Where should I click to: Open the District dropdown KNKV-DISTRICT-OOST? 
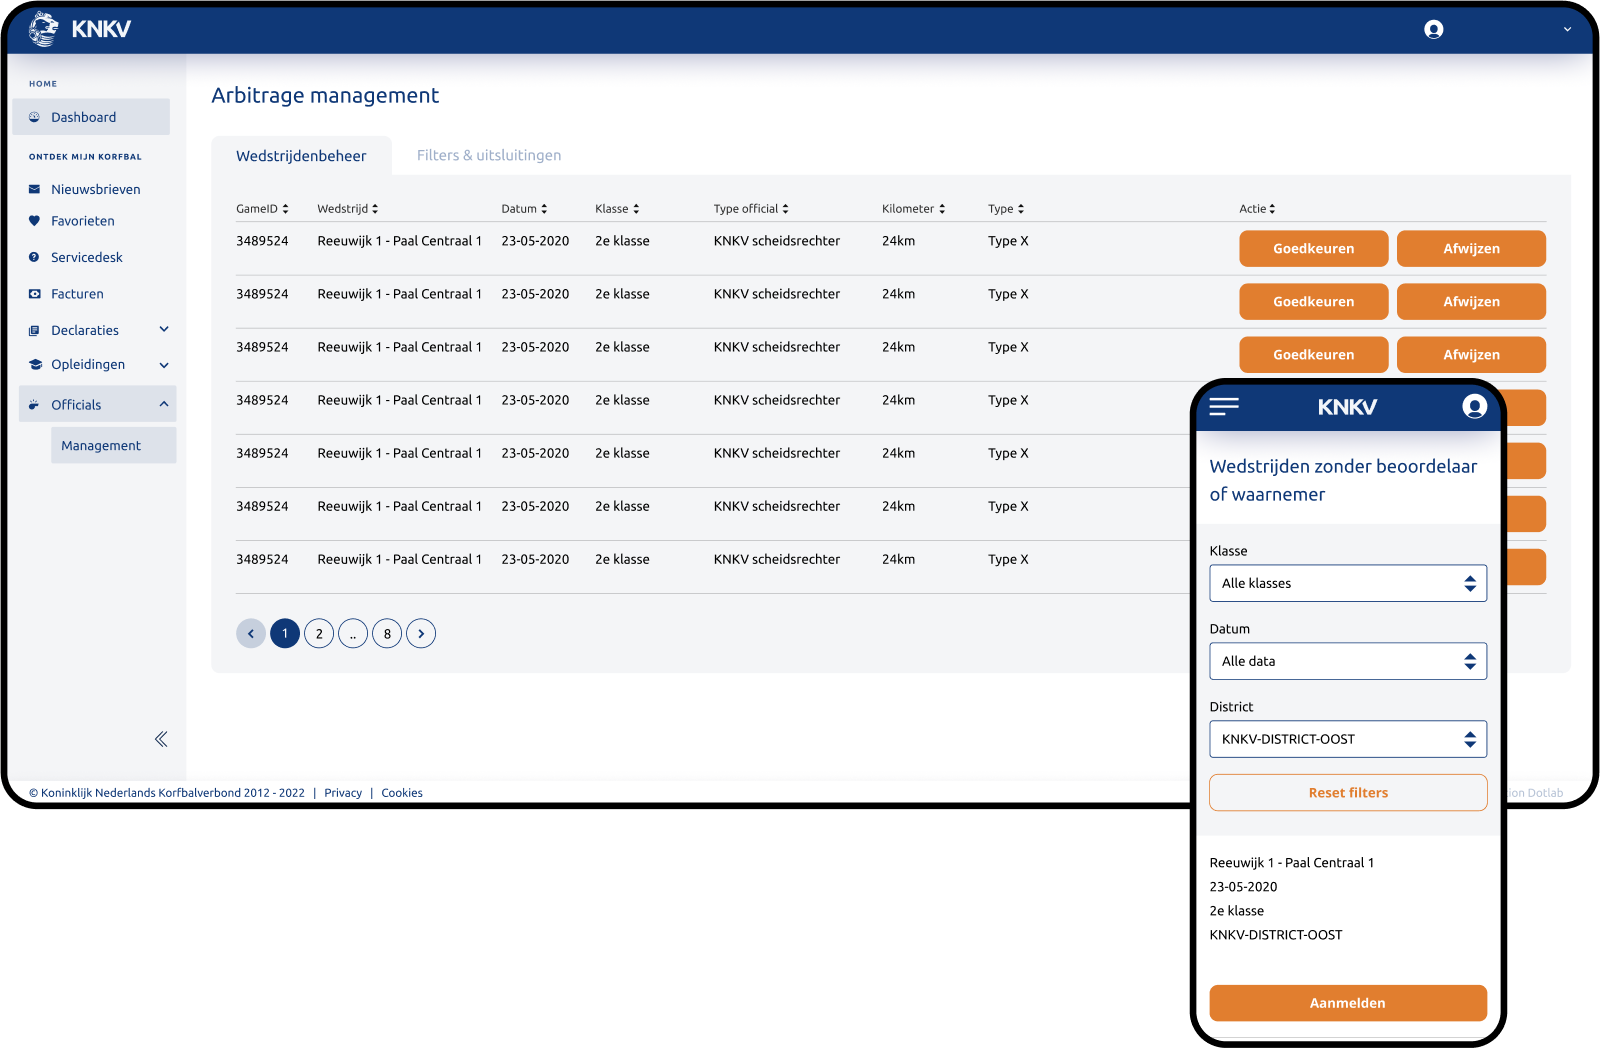click(x=1348, y=739)
